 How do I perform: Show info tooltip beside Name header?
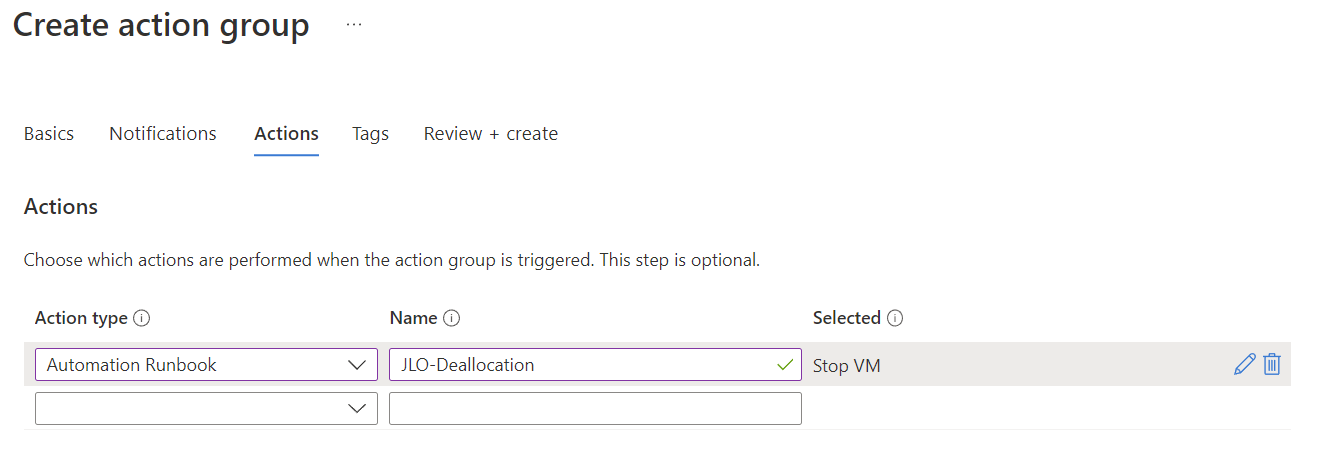coord(452,318)
